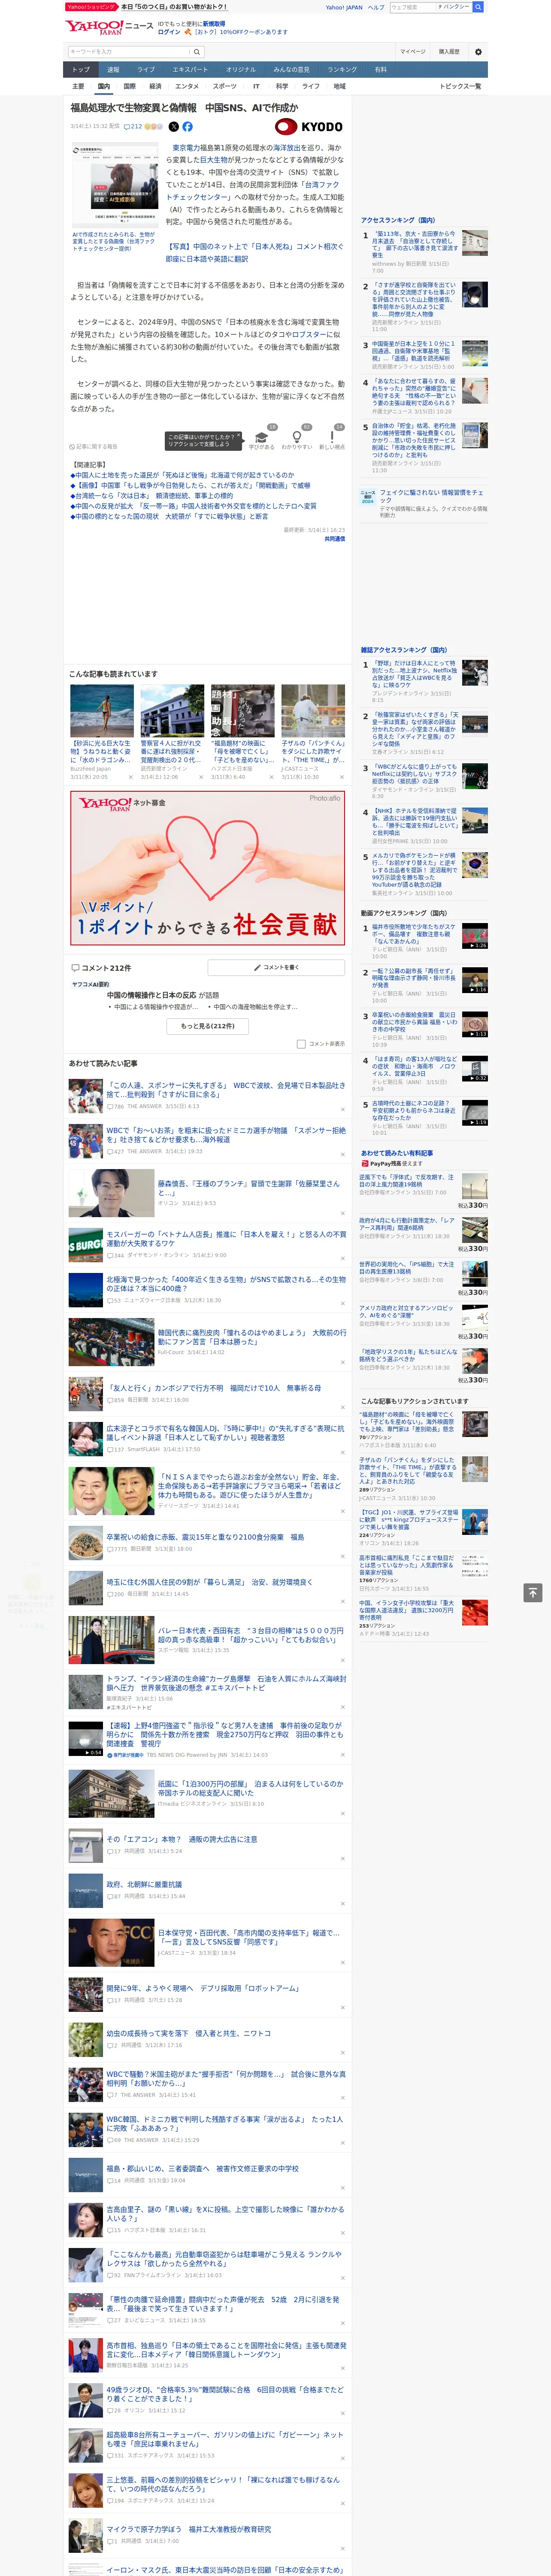
Task: Play the video ranking clip marked 0:32
Action: tap(475, 1069)
